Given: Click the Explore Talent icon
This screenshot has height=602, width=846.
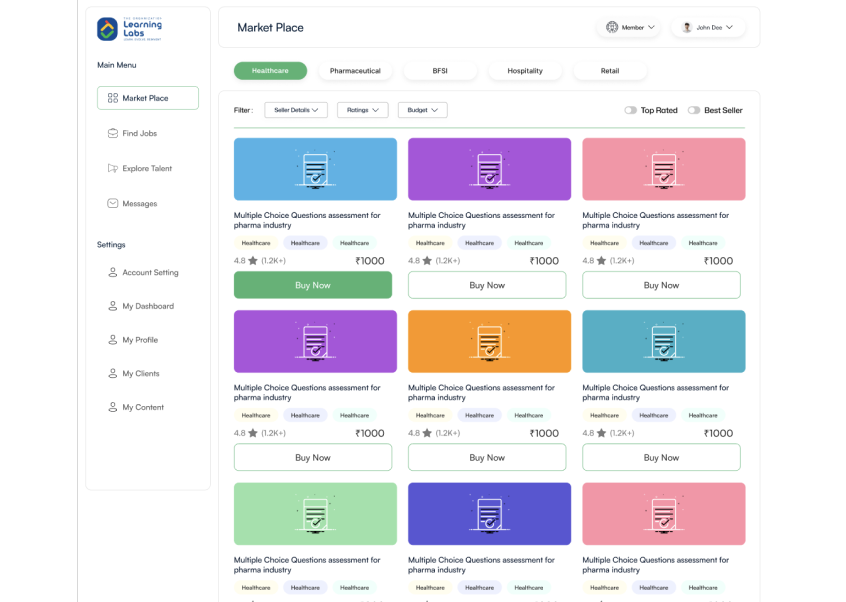Looking at the screenshot, I should point(113,168).
